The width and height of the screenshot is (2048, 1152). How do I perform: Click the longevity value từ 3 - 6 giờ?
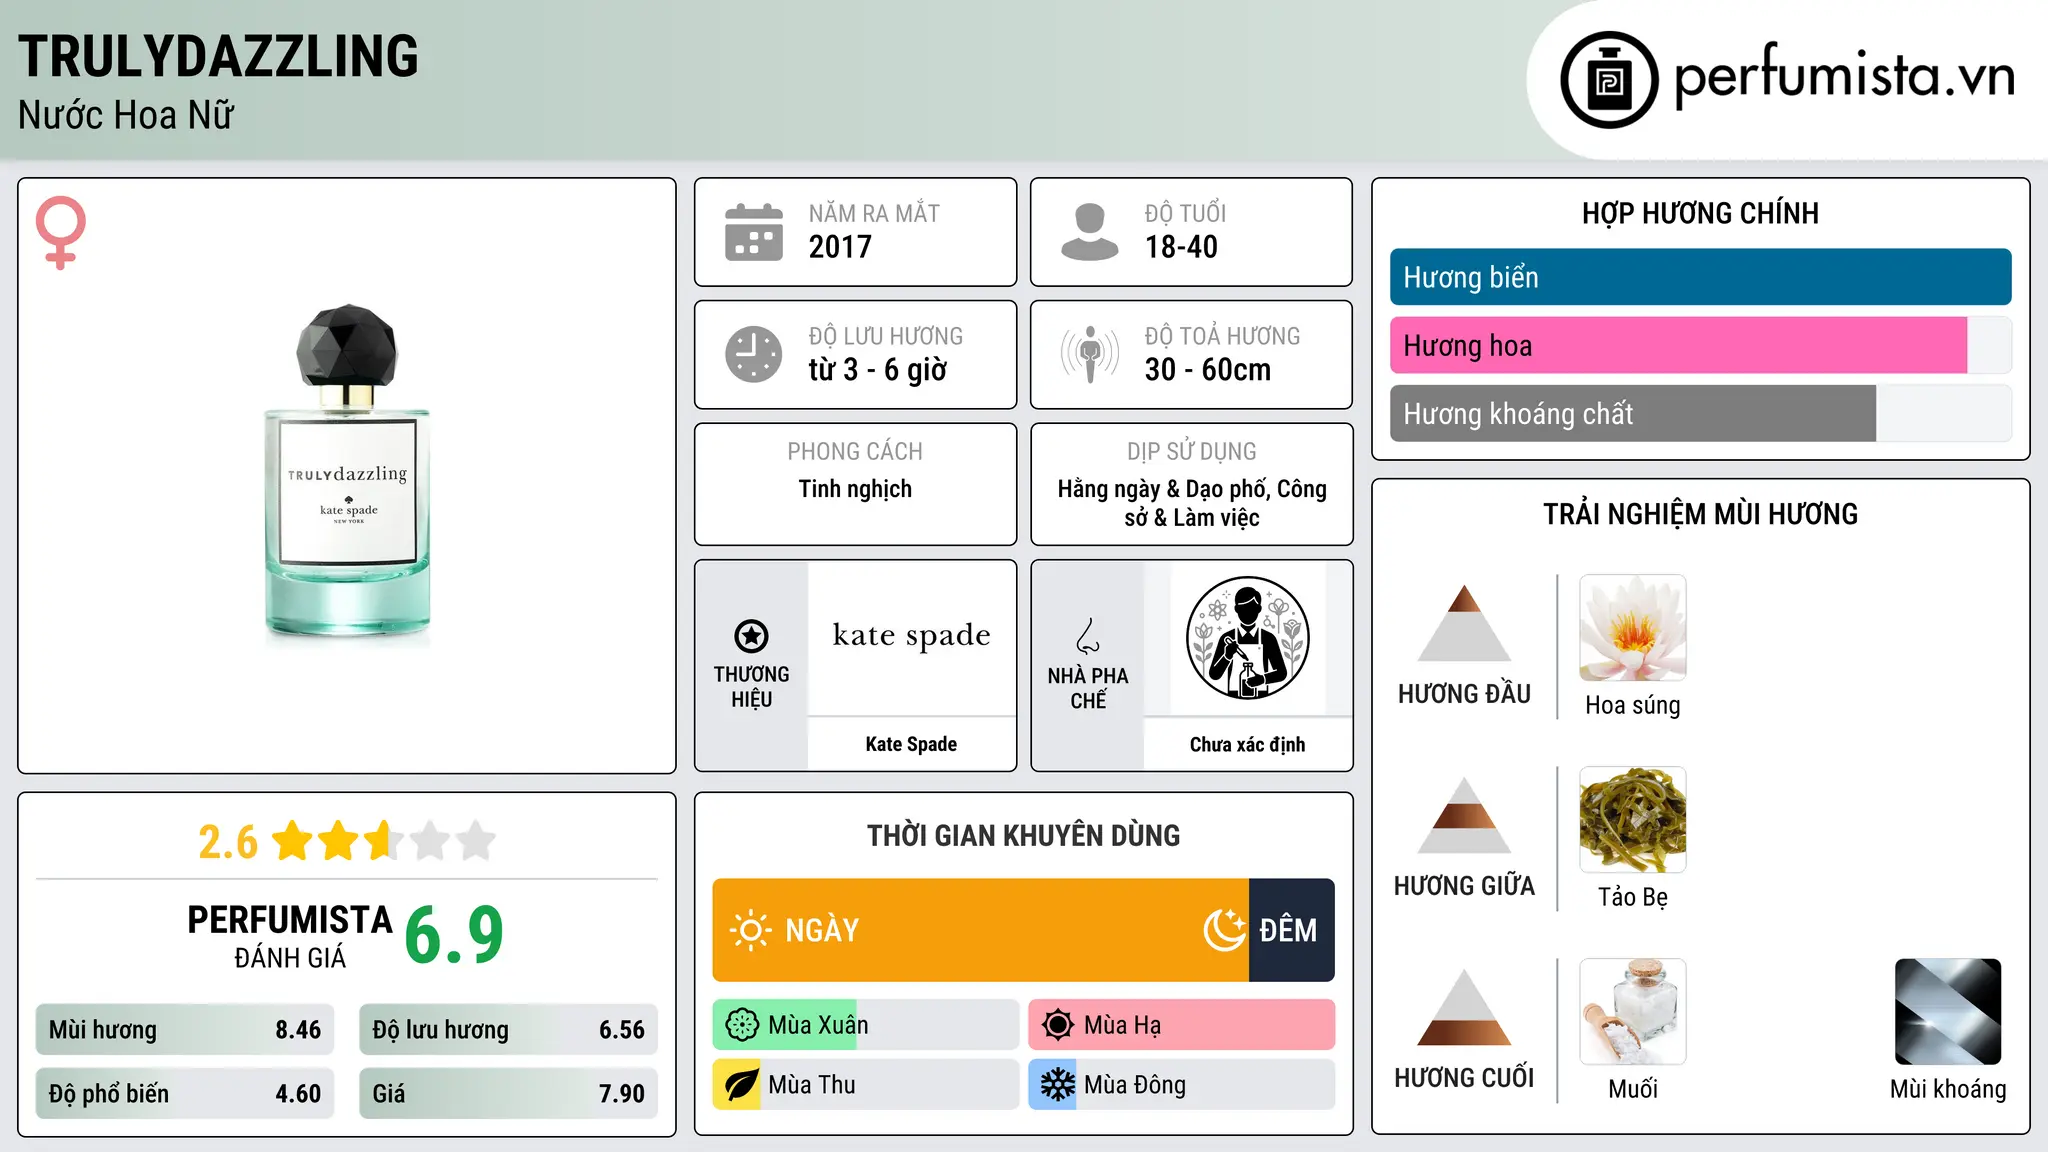878,370
